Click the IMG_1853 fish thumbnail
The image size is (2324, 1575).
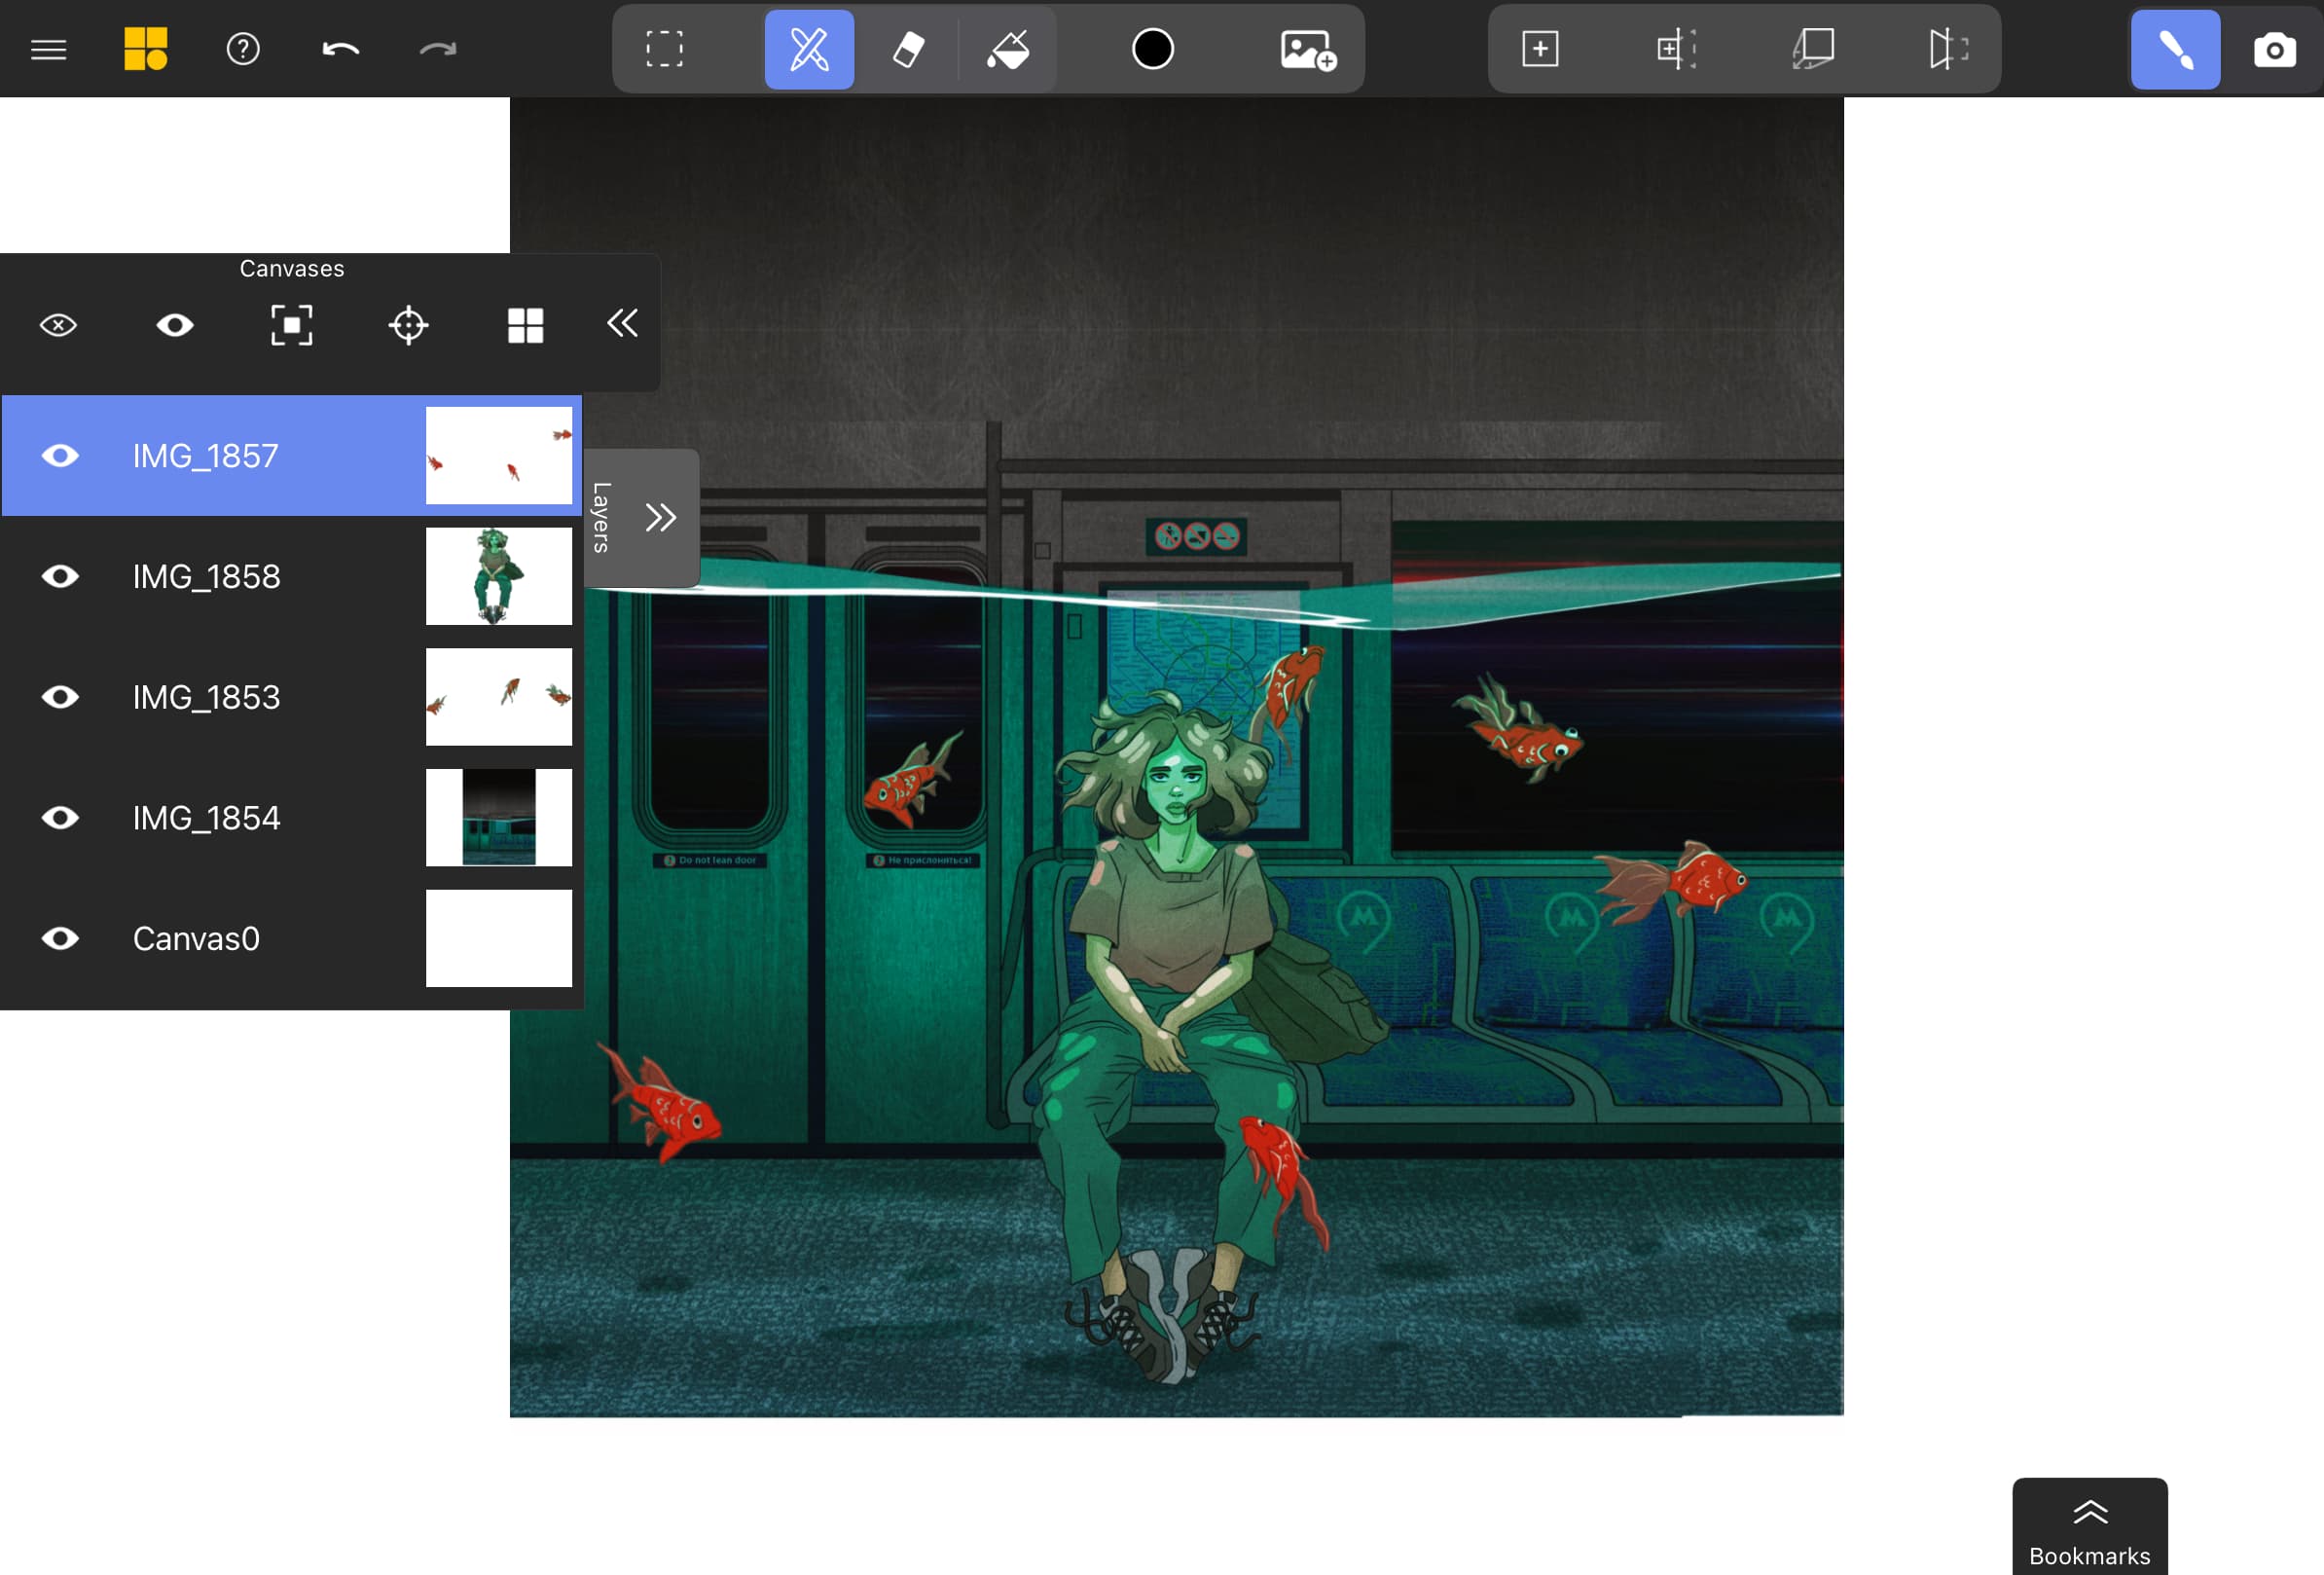(499, 697)
